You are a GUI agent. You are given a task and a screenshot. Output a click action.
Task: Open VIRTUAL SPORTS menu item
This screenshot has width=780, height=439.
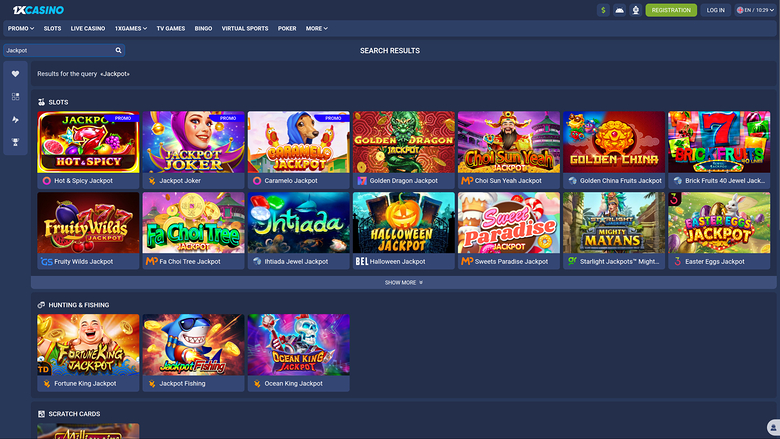245,29
